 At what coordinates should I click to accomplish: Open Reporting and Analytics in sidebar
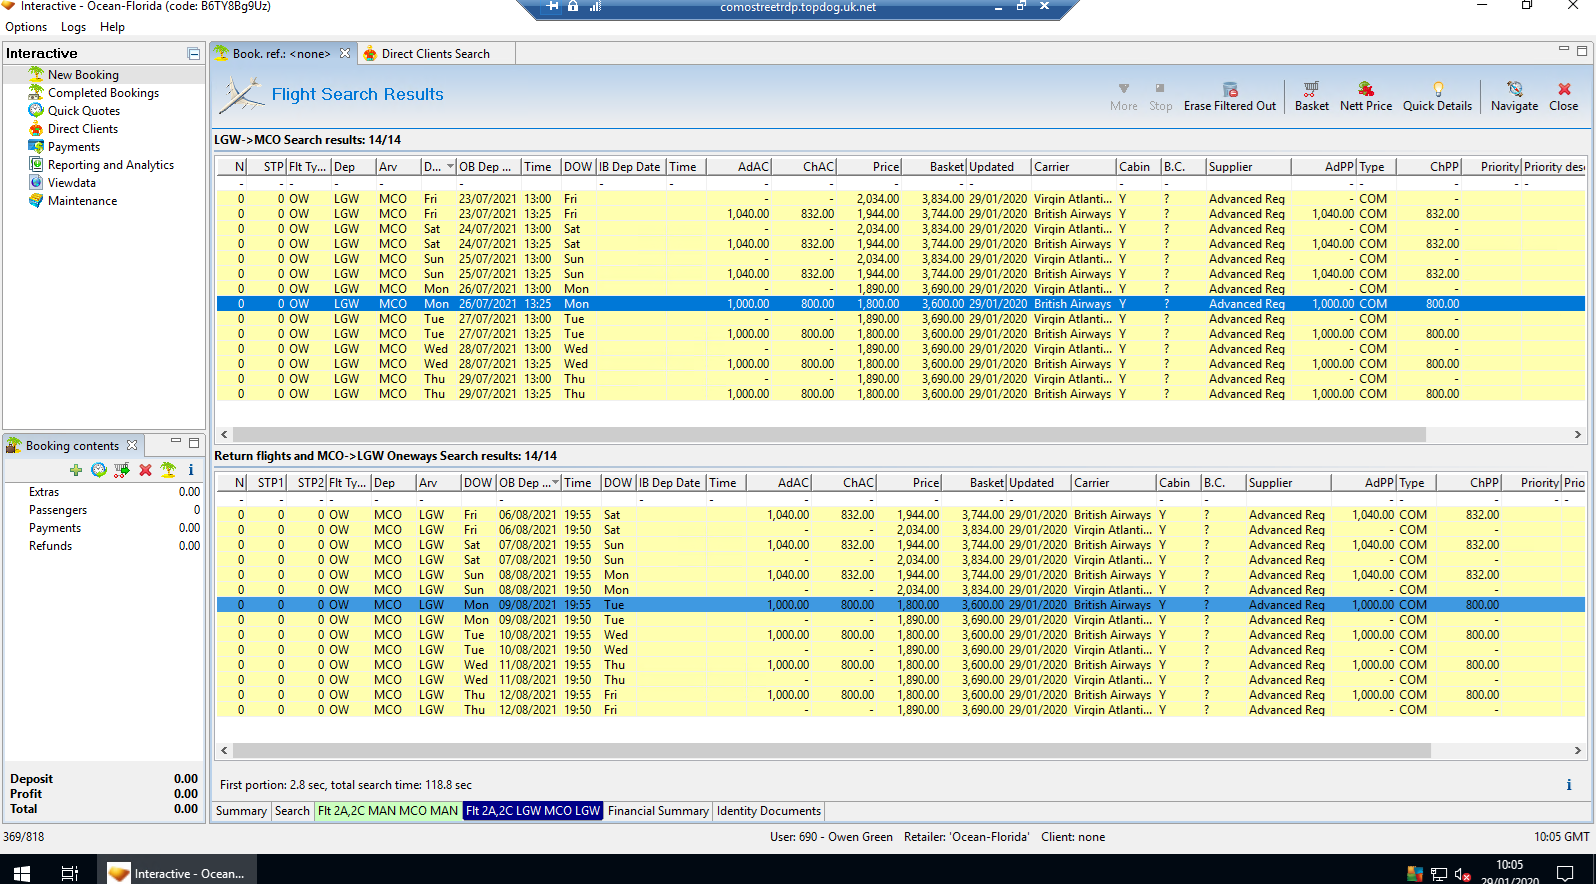tap(110, 165)
